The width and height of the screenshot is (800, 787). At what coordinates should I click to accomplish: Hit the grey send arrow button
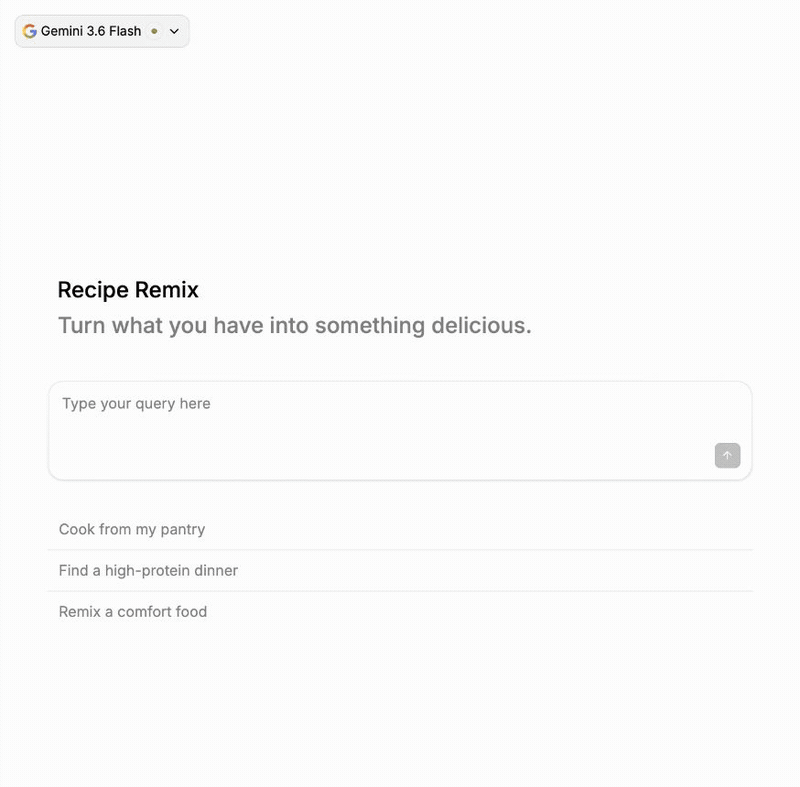727,455
